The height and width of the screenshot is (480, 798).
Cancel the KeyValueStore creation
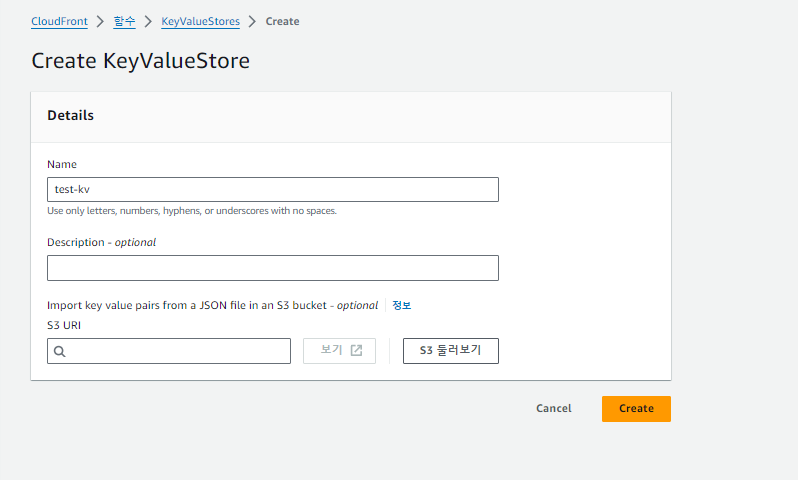point(553,408)
